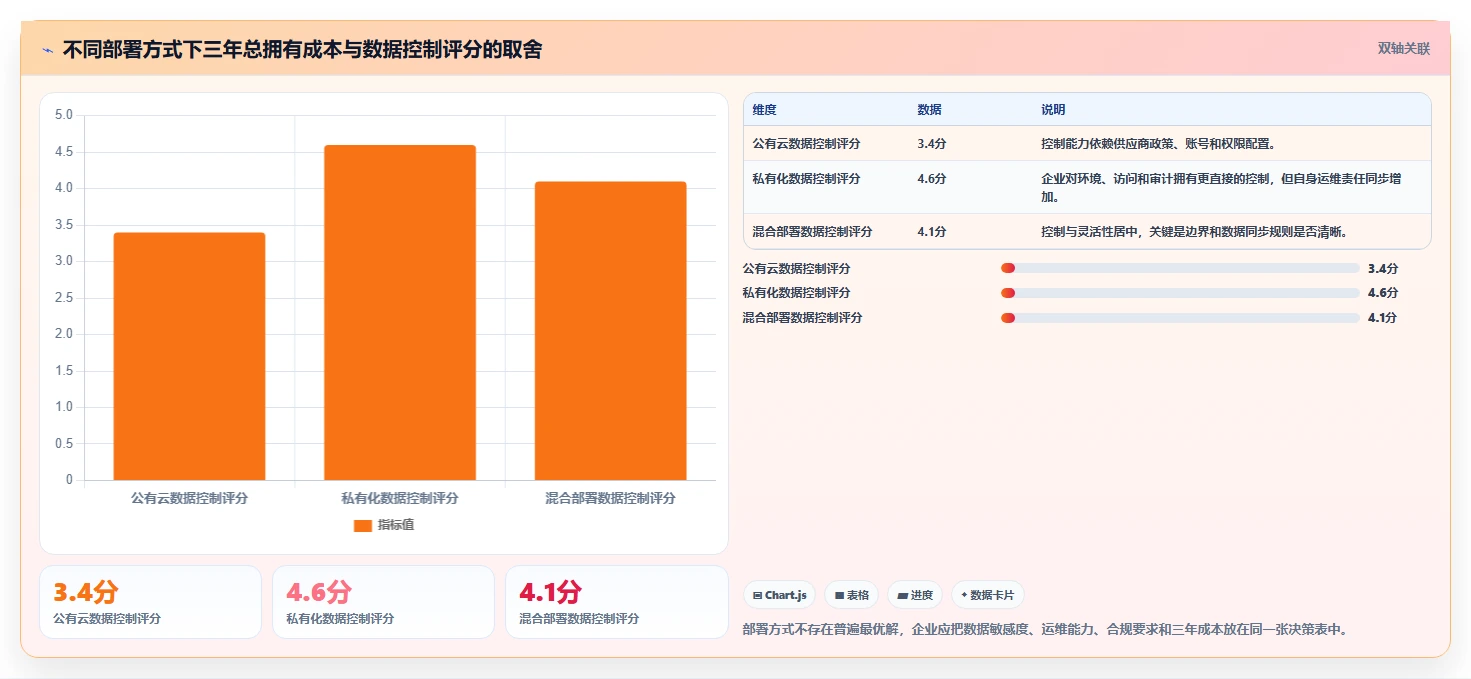Click the 4.6分 value in the table

[931, 179]
